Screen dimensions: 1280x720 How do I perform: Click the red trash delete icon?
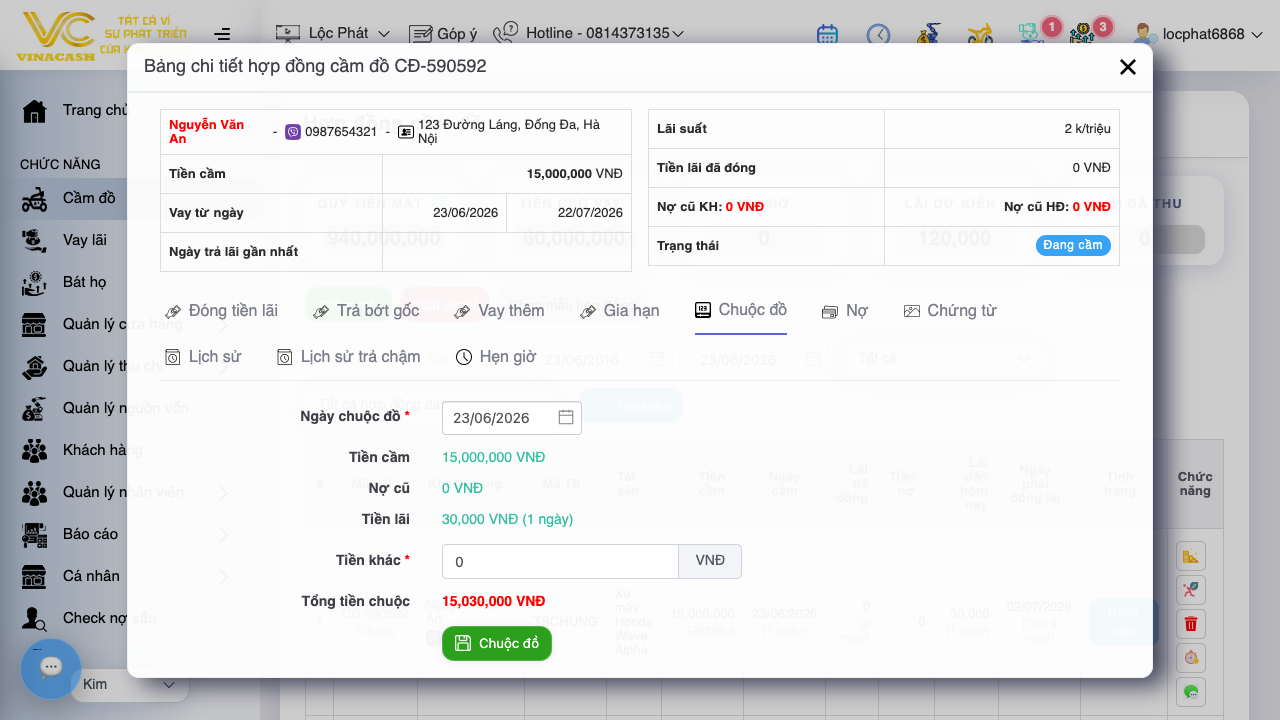tap(1191, 624)
